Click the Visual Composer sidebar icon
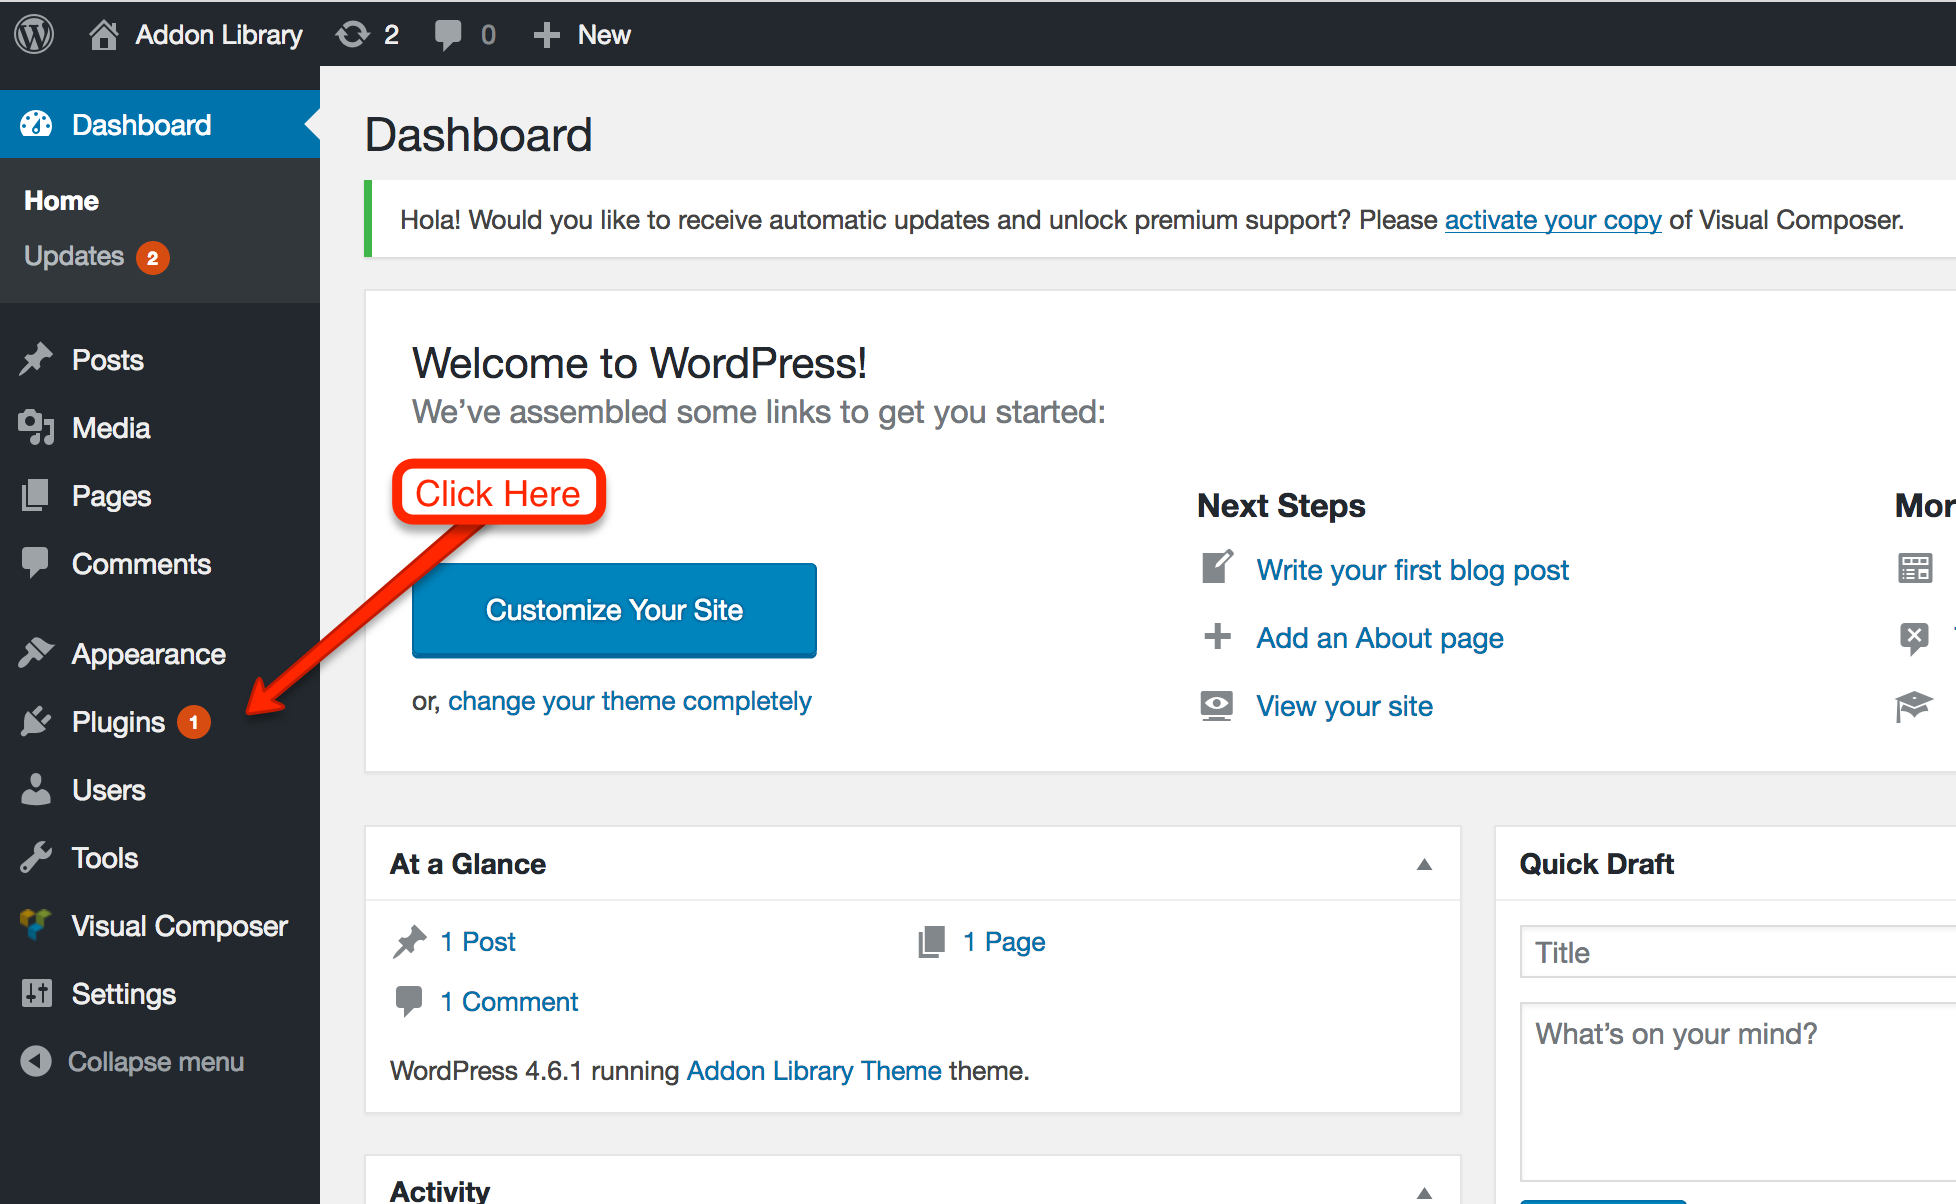The width and height of the screenshot is (1956, 1204). click(x=36, y=925)
